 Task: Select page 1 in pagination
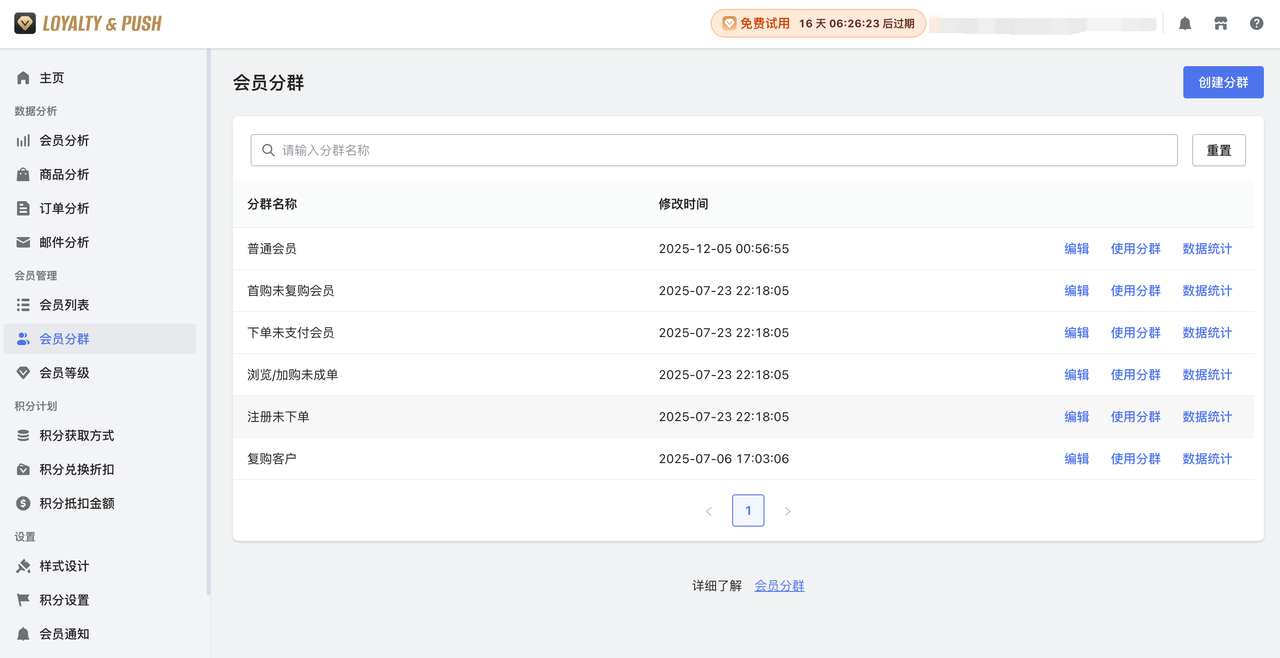point(748,510)
